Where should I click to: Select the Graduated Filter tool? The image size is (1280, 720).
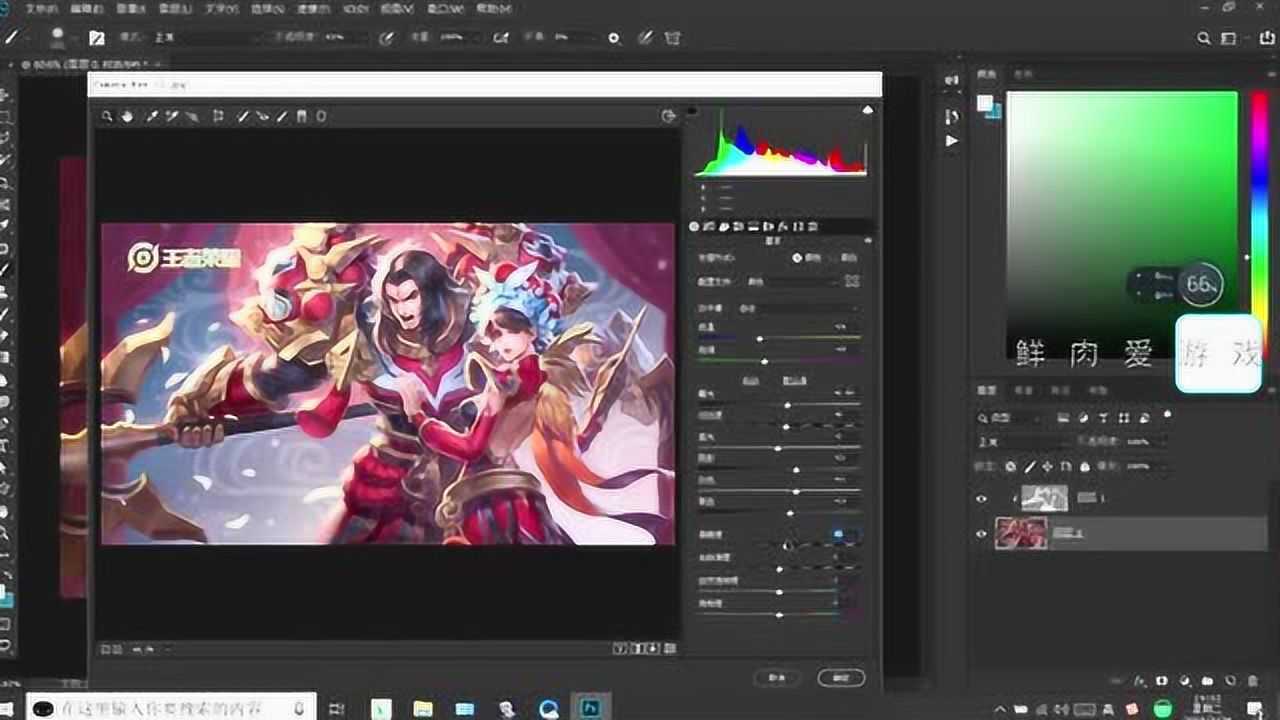pos(301,116)
